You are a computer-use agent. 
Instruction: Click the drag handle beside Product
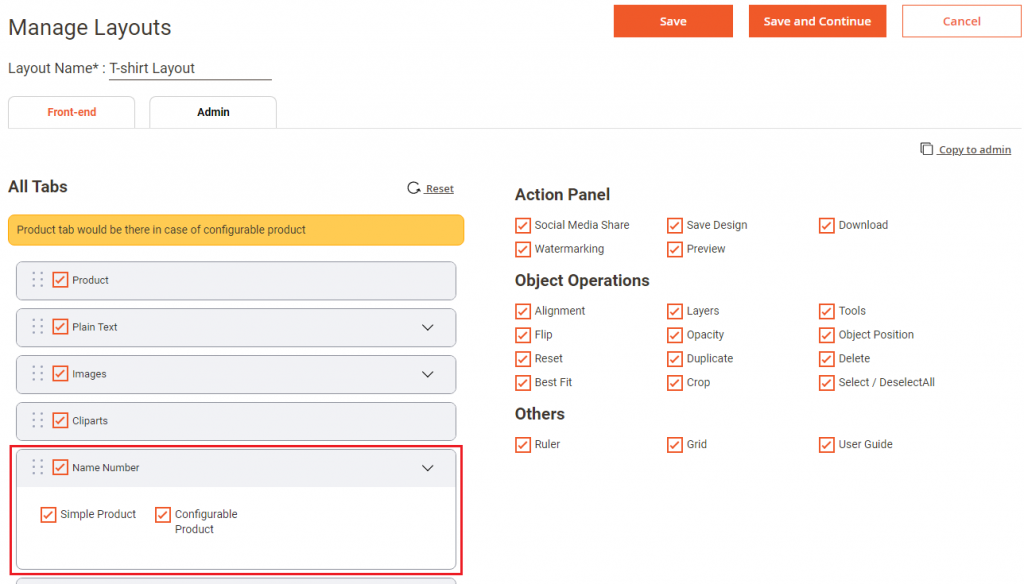click(37, 281)
